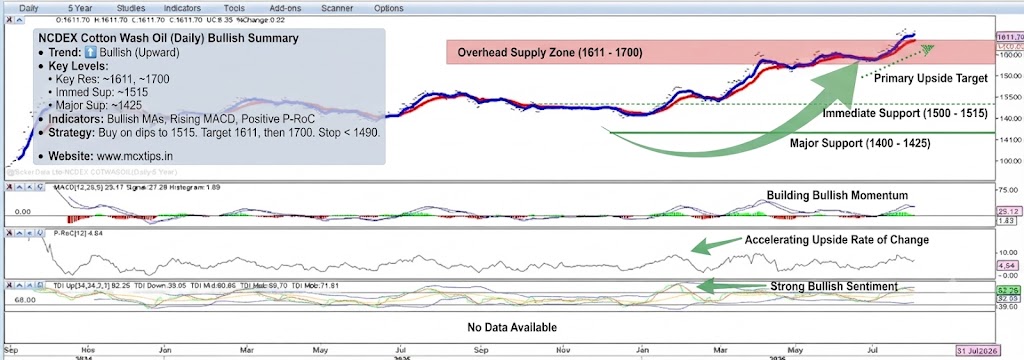Click the magnifier icon in the MACD panel header

[40, 187]
